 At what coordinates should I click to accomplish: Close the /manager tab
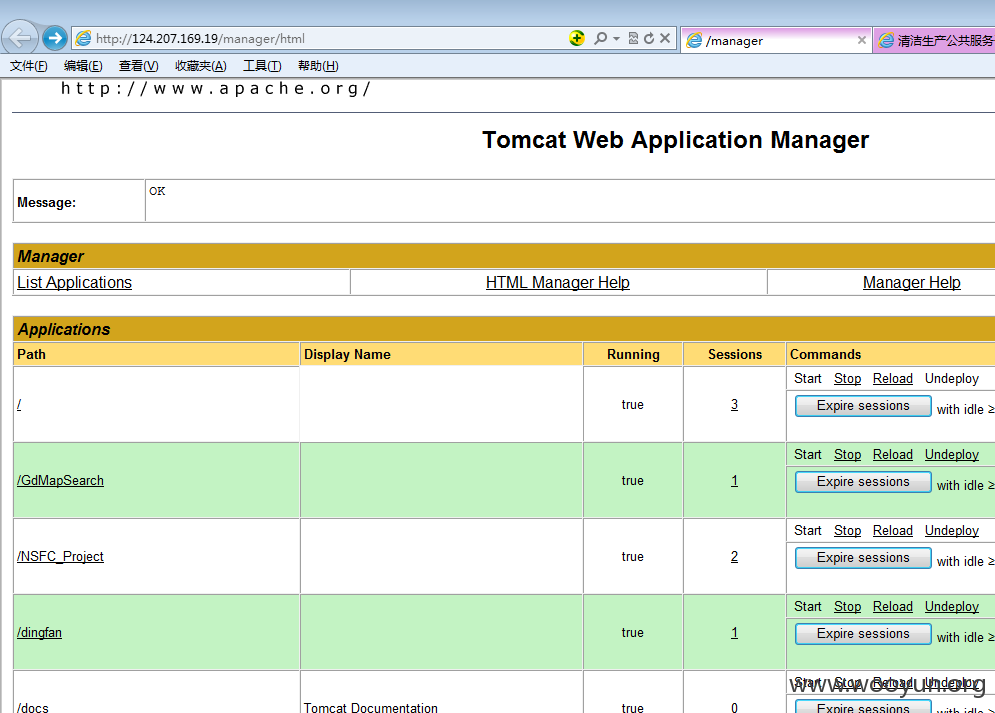point(861,40)
